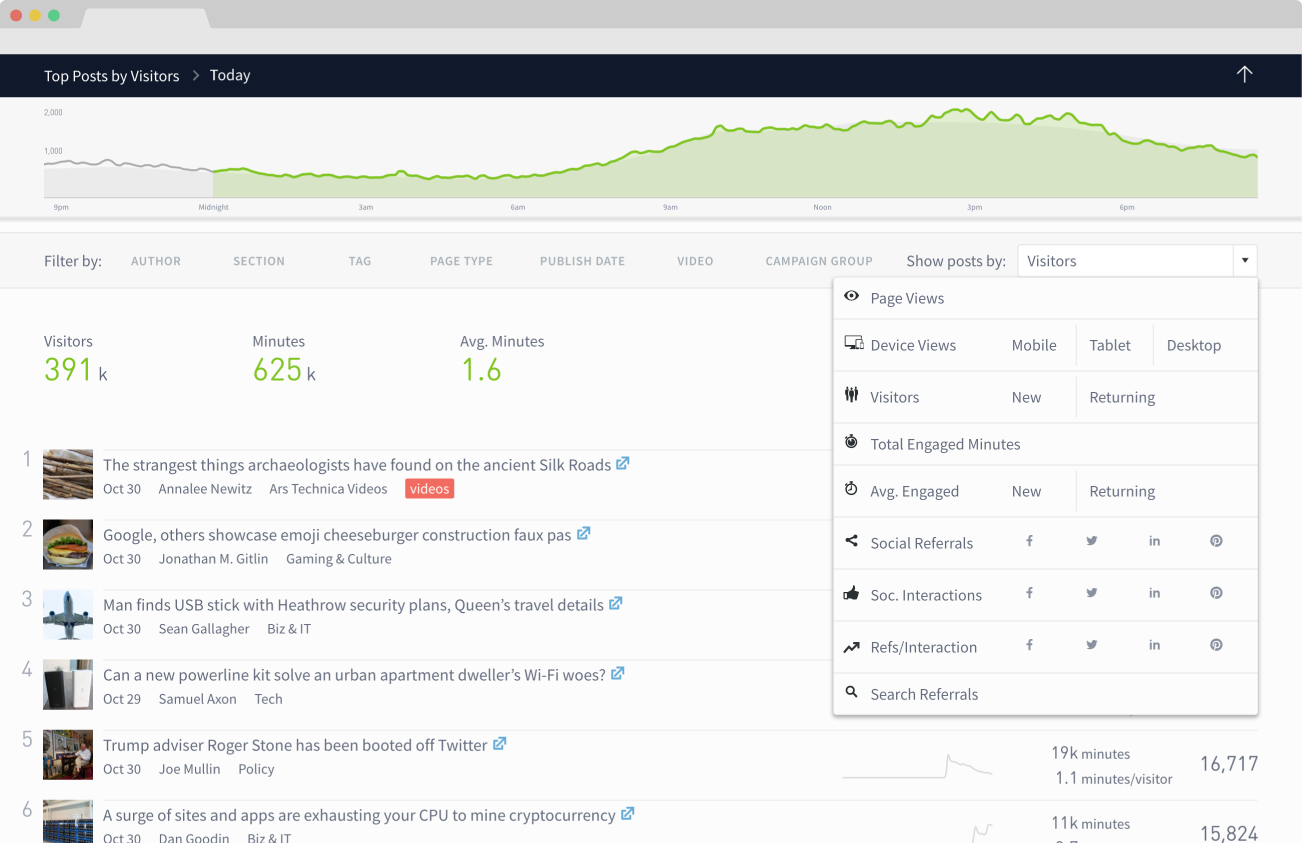
Task: Click the Twitter icon in Soc. Interactions row
Action: (x=1091, y=593)
